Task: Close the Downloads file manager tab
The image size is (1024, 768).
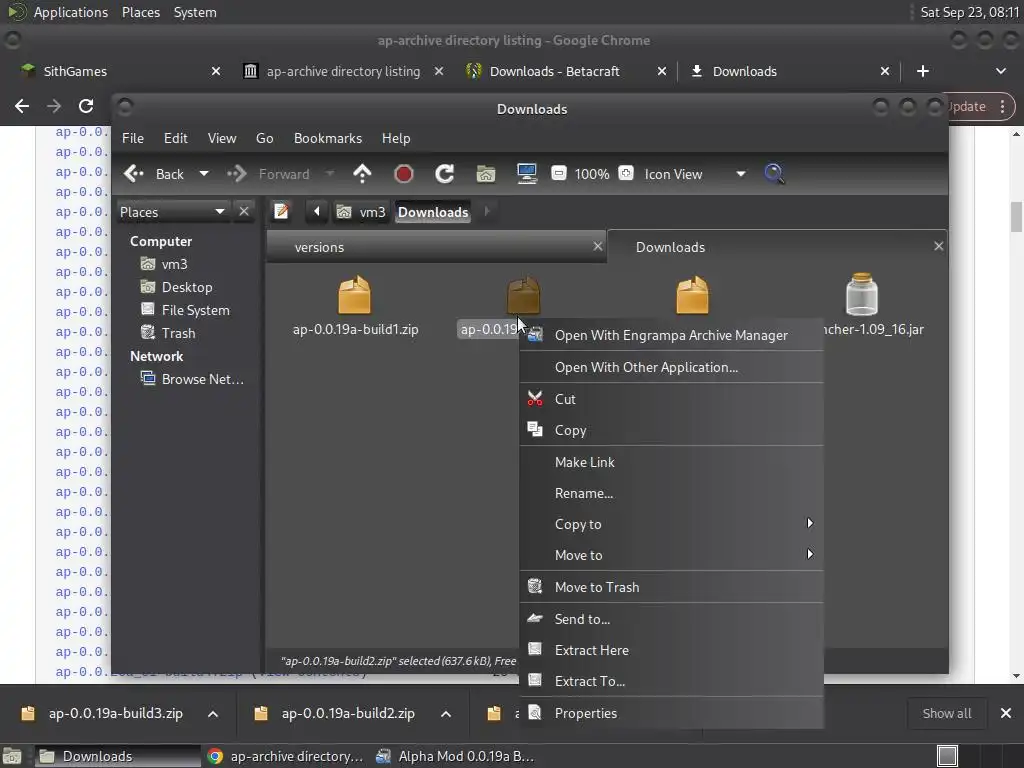Action: tap(938, 246)
